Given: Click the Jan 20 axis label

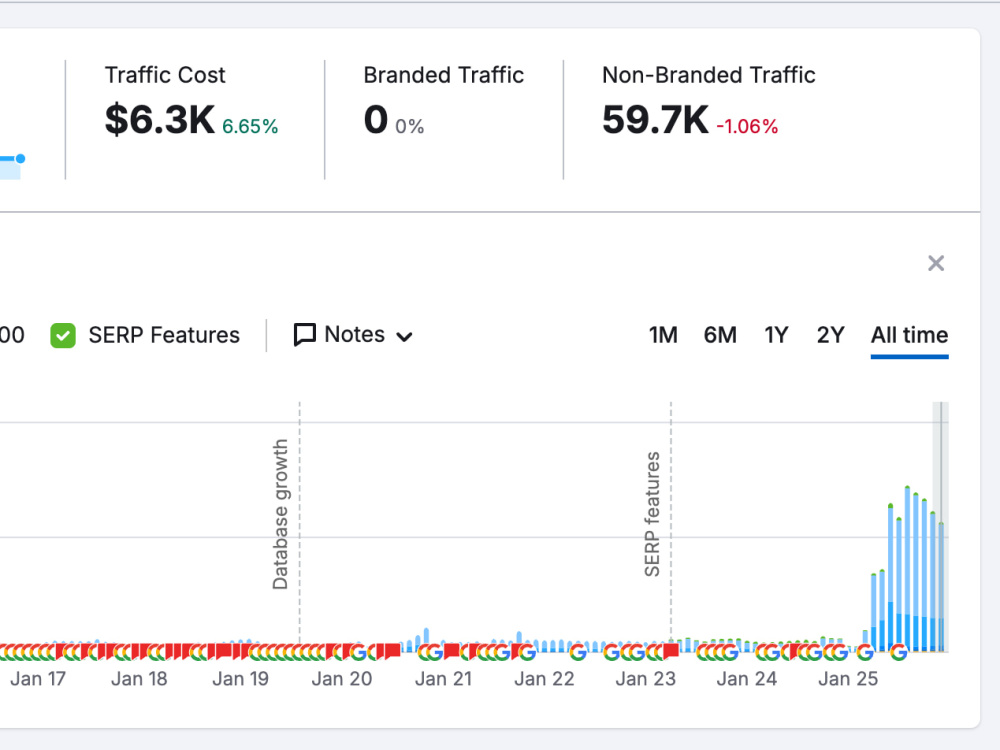Looking at the screenshot, I should pyautogui.click(x=341, y=679).
